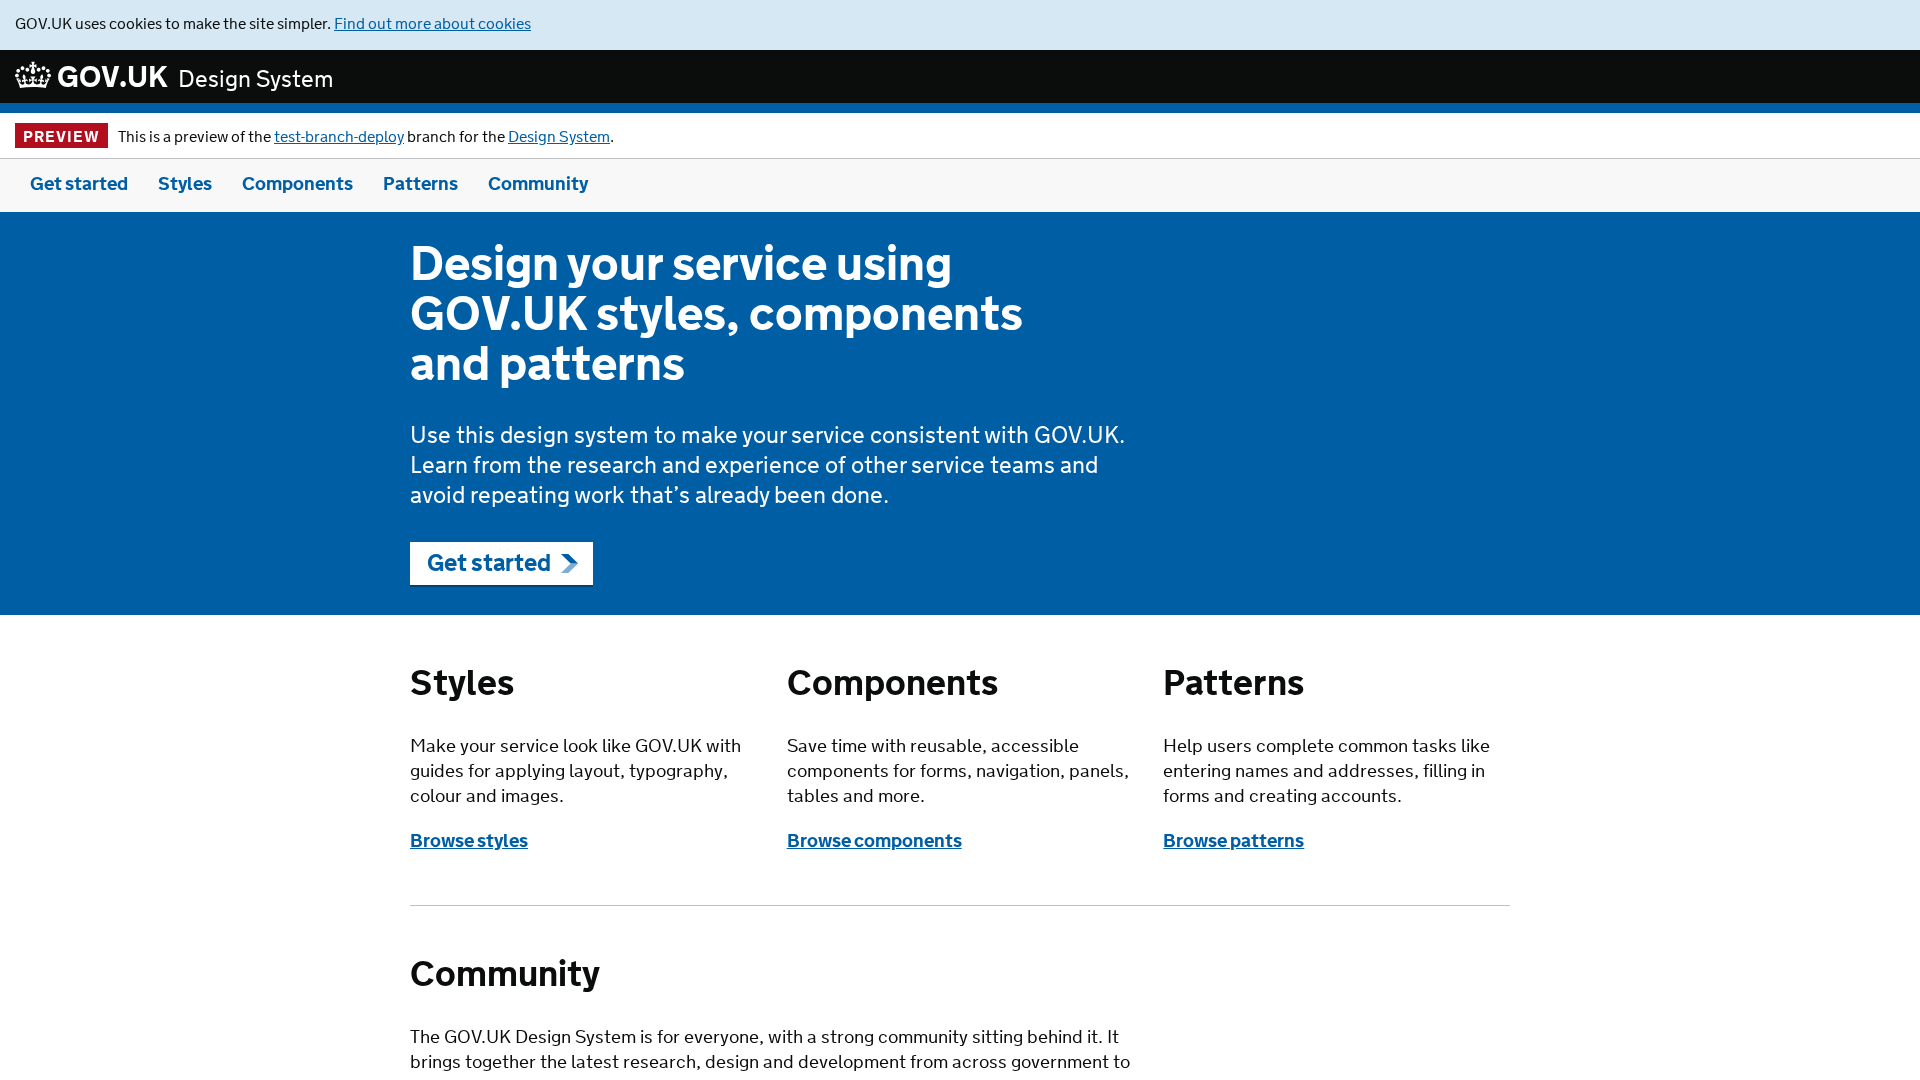
Task: Click the hero heading Design your service
Action: pyautogui.click(x=716, y=314)
